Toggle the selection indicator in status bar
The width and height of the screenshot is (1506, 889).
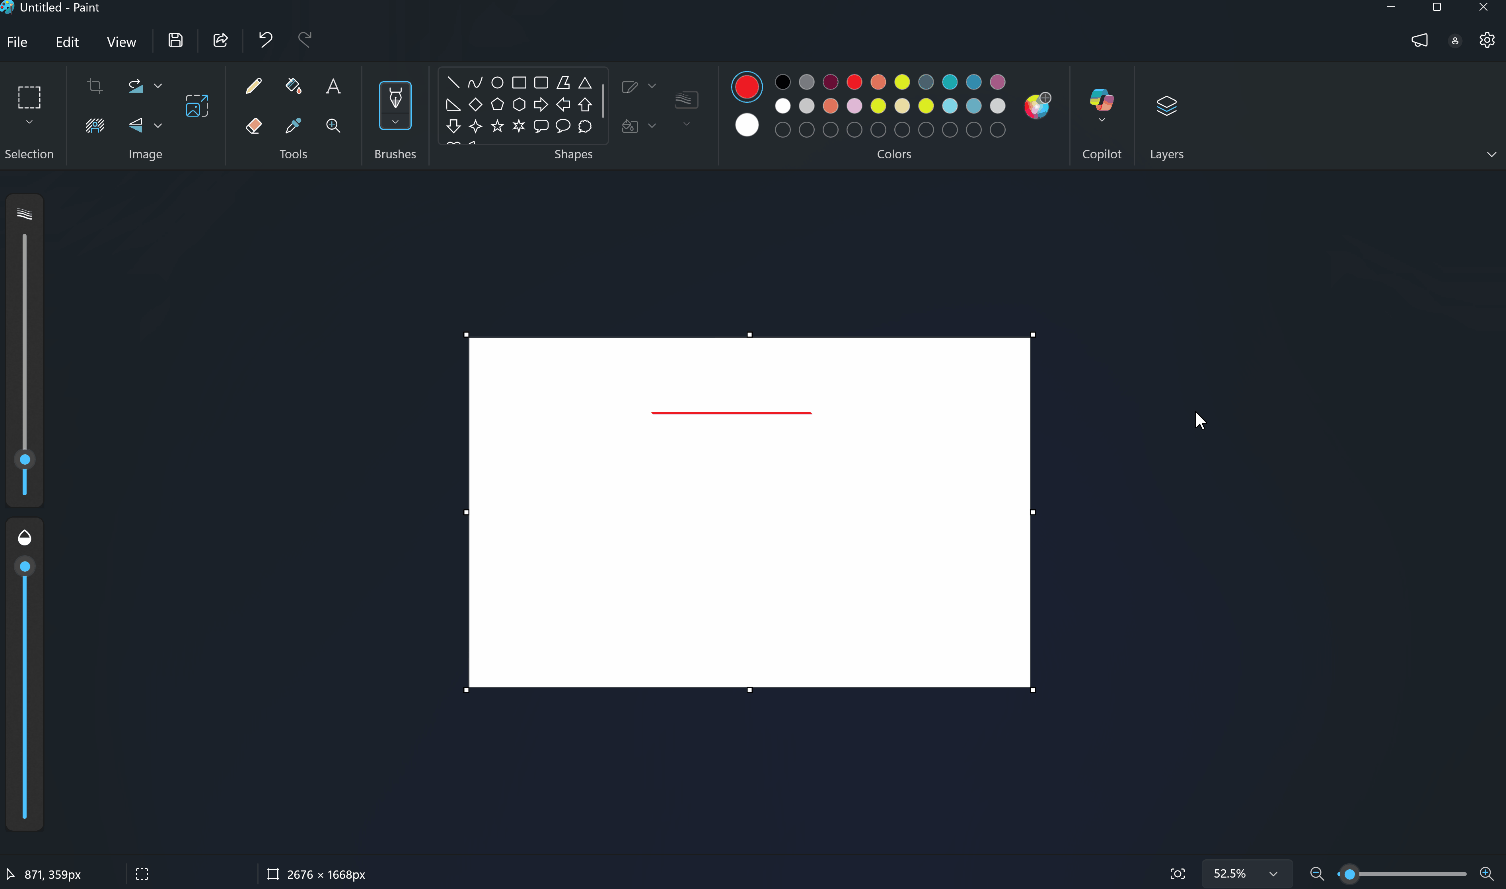[142, 874]
